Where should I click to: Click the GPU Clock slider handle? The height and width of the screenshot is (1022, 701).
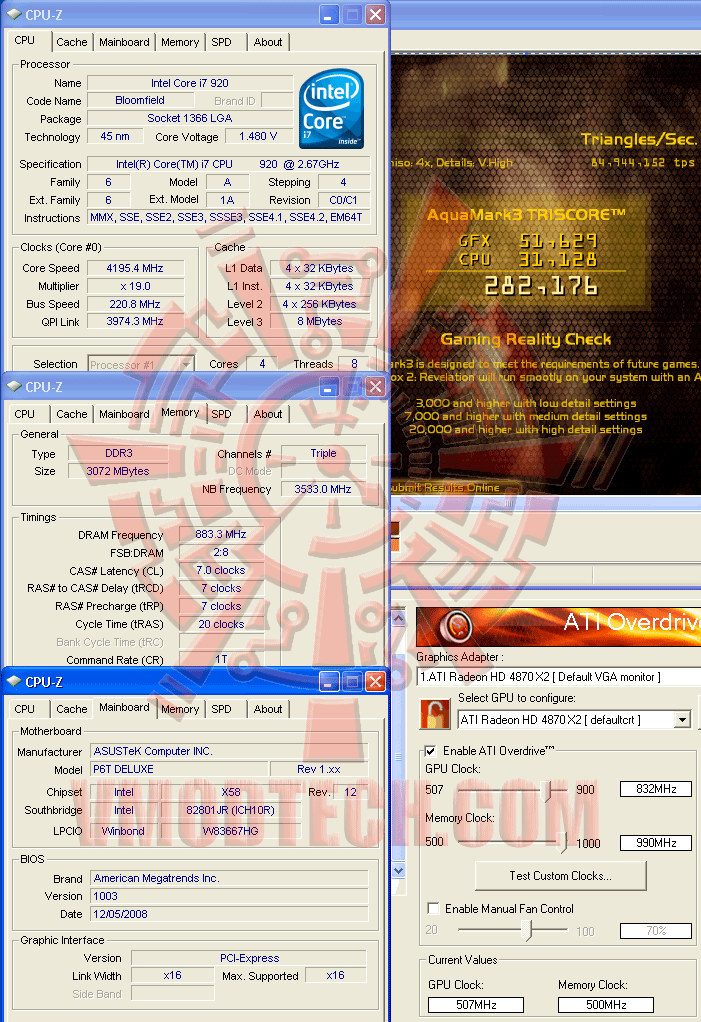pos(547,790)
